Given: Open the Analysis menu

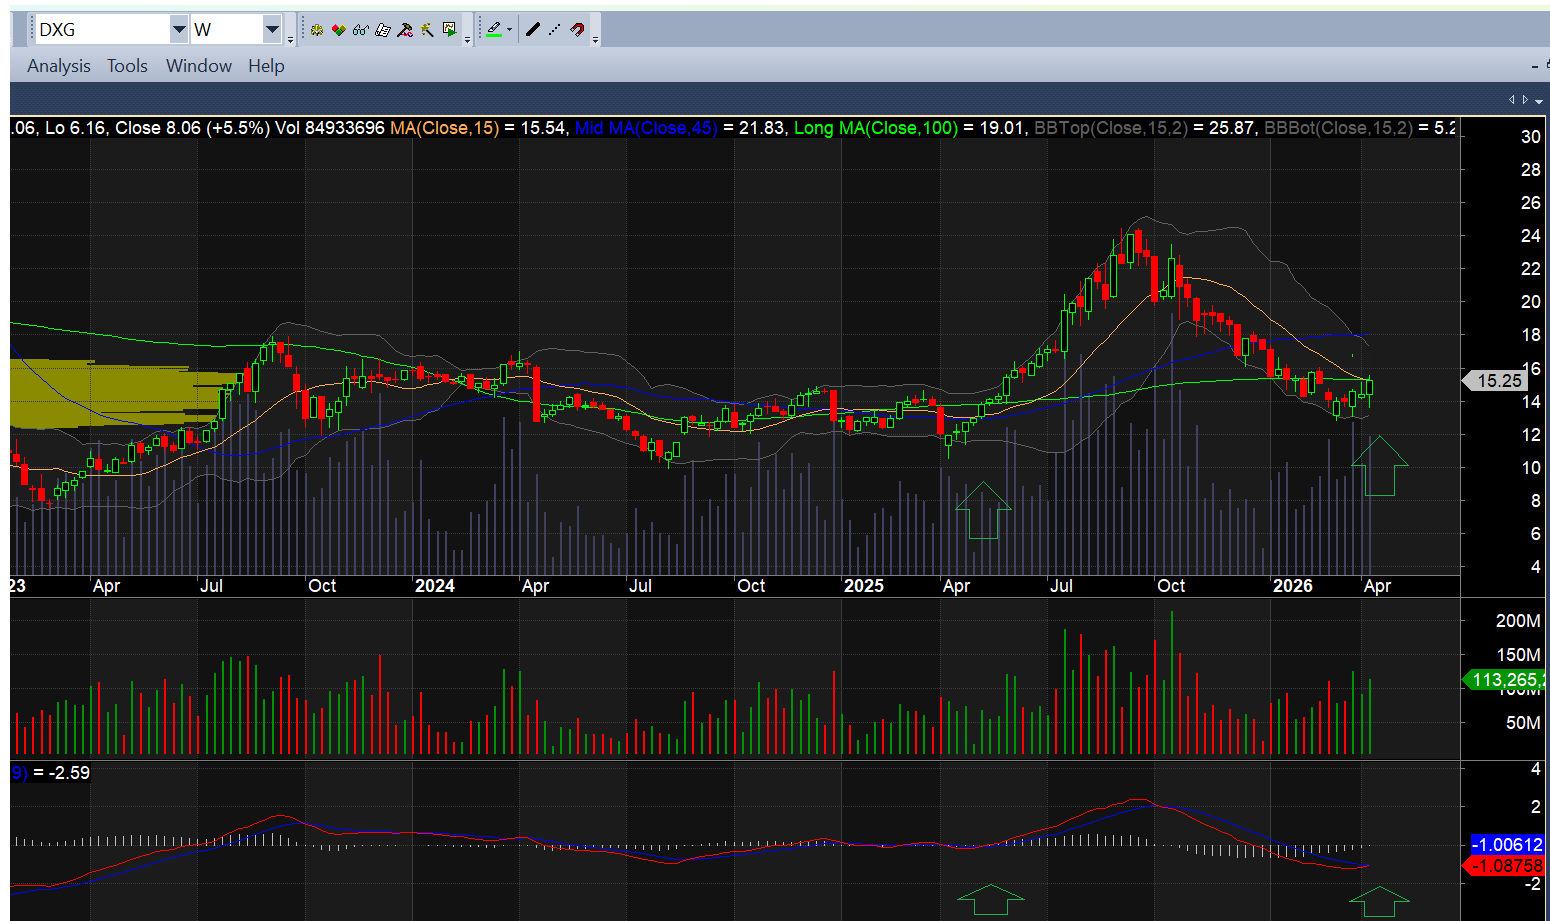Looking at the screenshot, I should coord(59,66).
